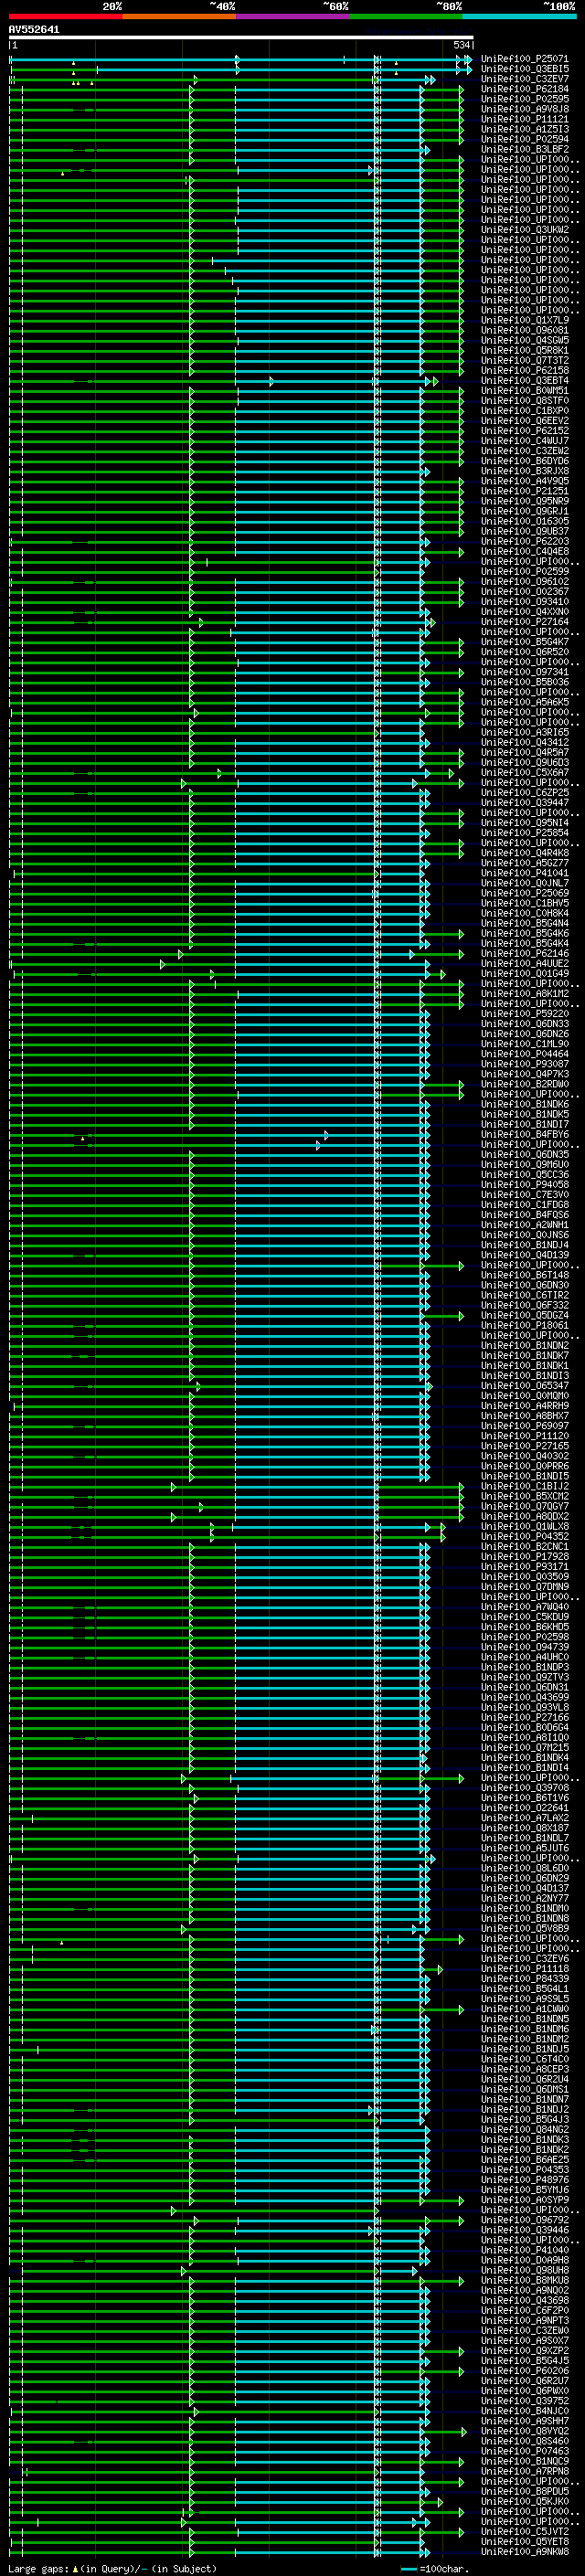Open hit UniRef100_C3ZEV7
Image resolution: width=585 pixels, height=2576 pixels.
pos(524,79)
